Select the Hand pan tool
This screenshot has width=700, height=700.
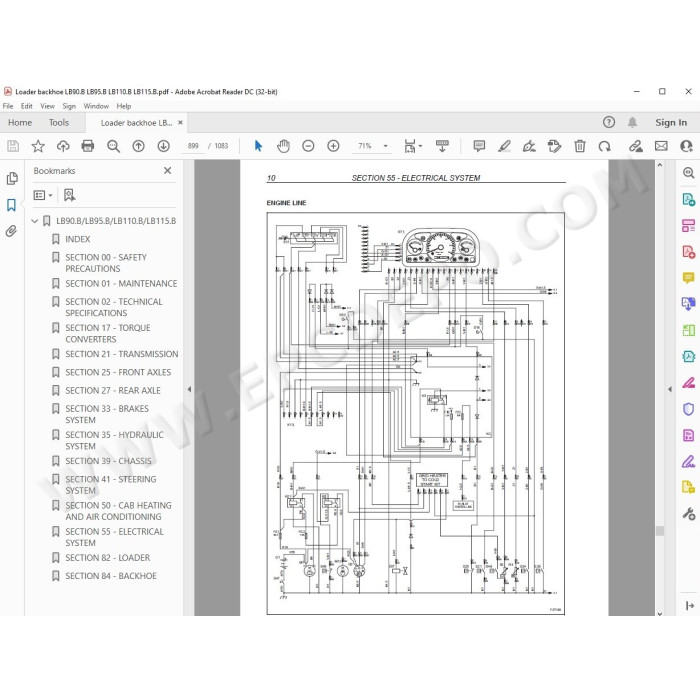283,146
